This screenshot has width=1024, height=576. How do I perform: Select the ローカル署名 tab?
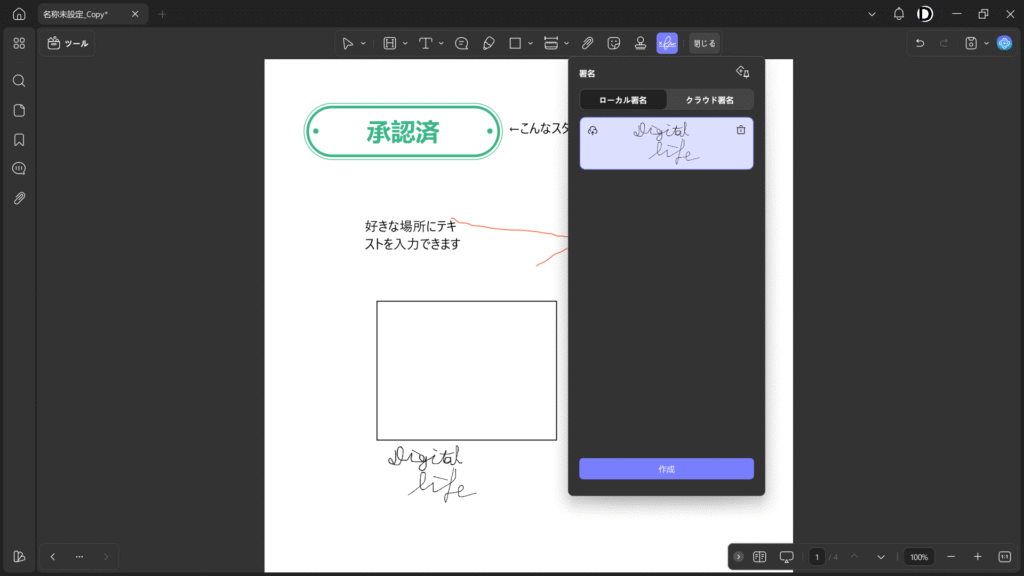coord(623,100)
